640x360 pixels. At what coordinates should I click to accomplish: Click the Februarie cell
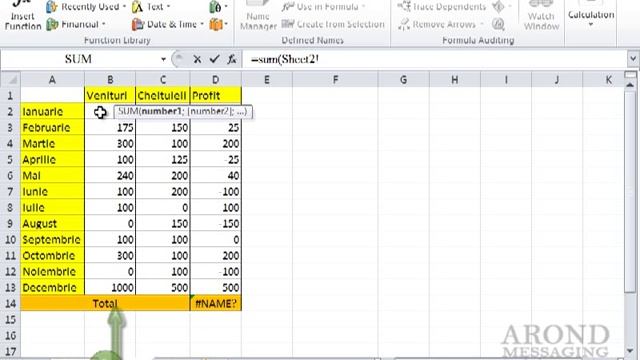point(52,127)
